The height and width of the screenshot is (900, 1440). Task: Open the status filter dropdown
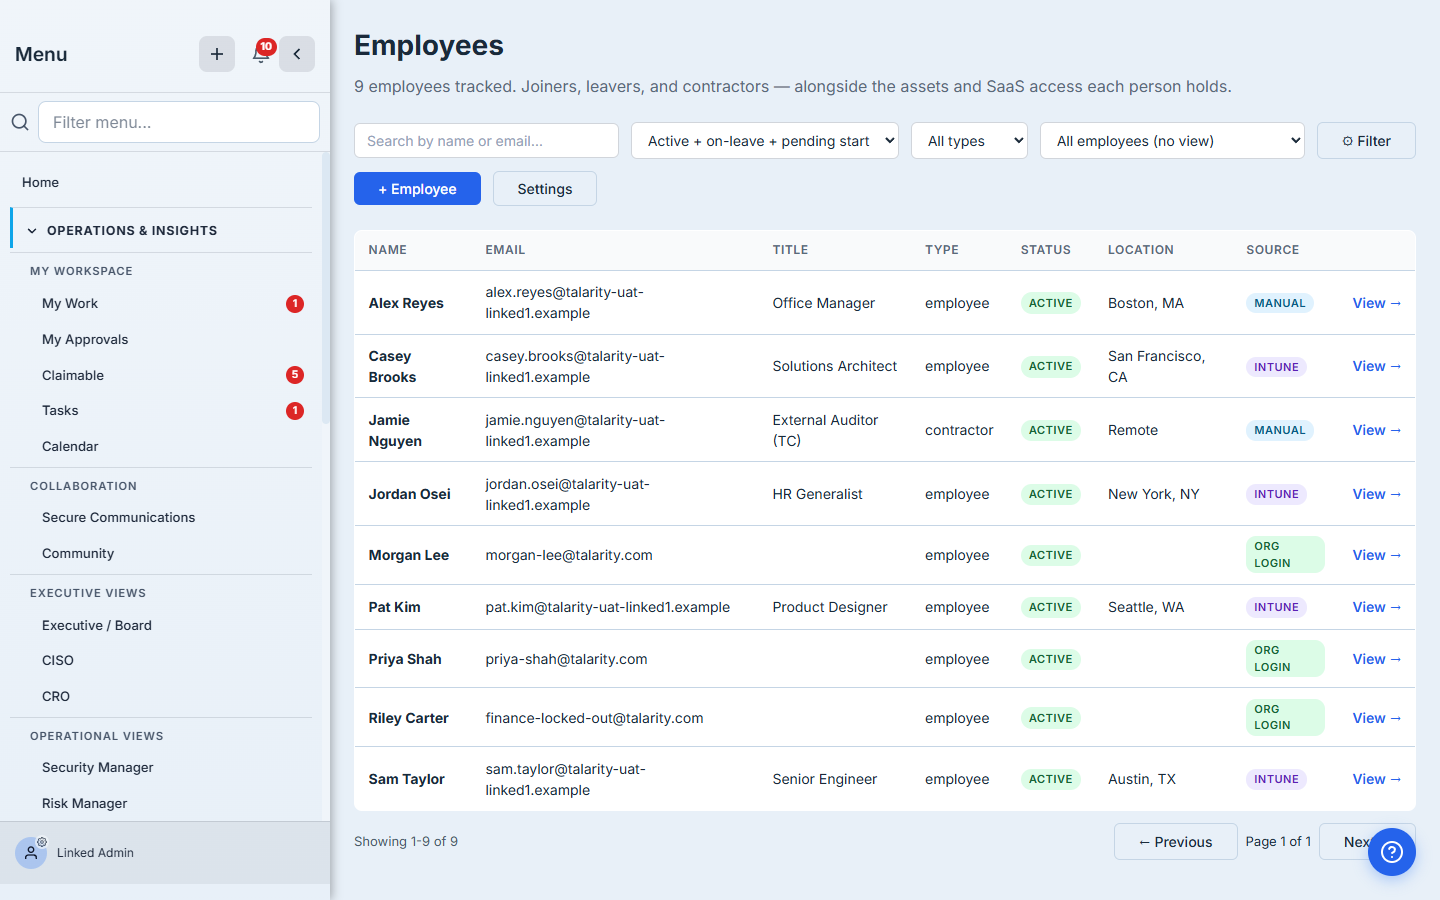click(765, 141)
